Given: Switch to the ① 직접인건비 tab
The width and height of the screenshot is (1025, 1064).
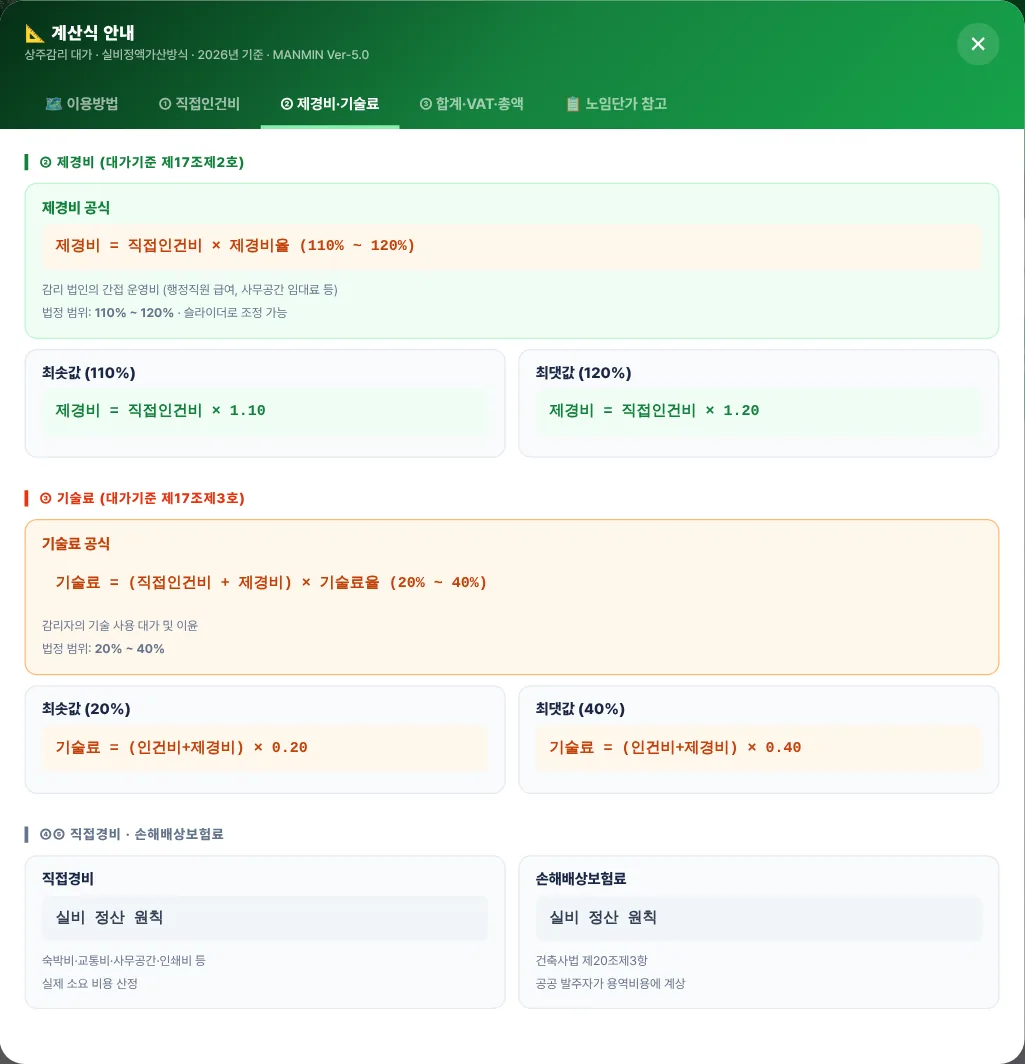Looking at the screenshot, I should tap(199, 104).
